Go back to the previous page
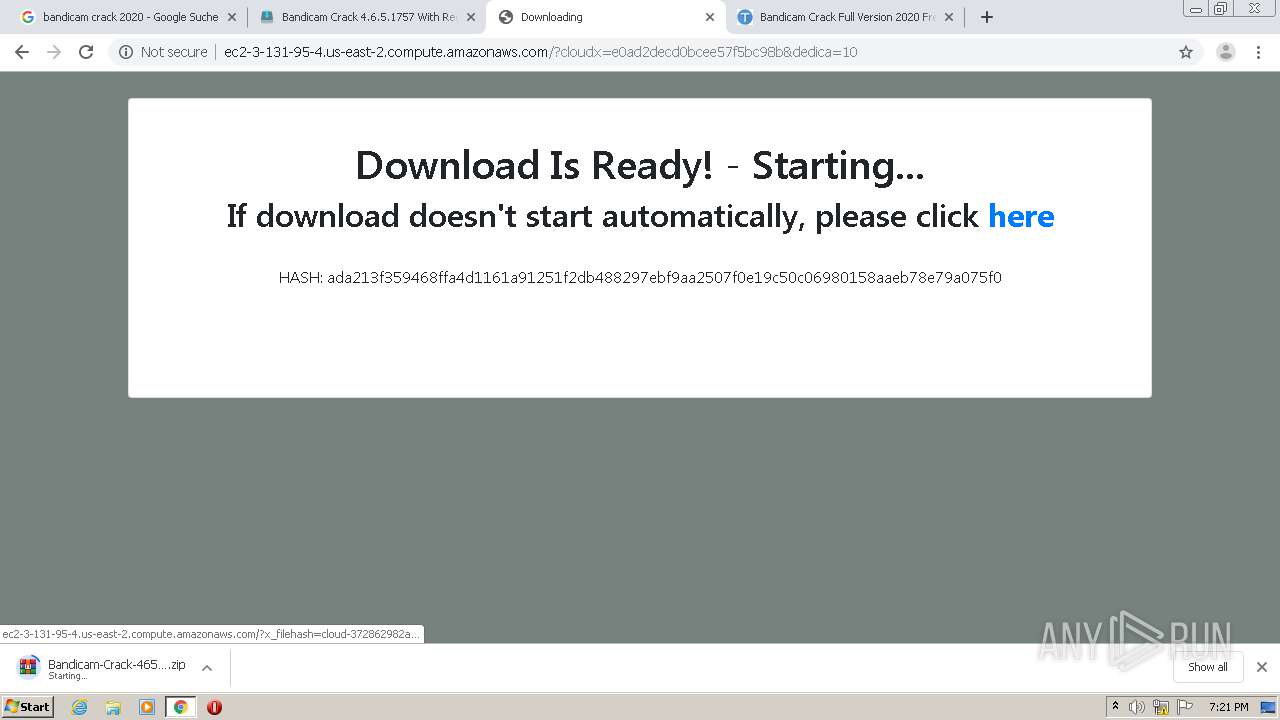 click(22, 52)
